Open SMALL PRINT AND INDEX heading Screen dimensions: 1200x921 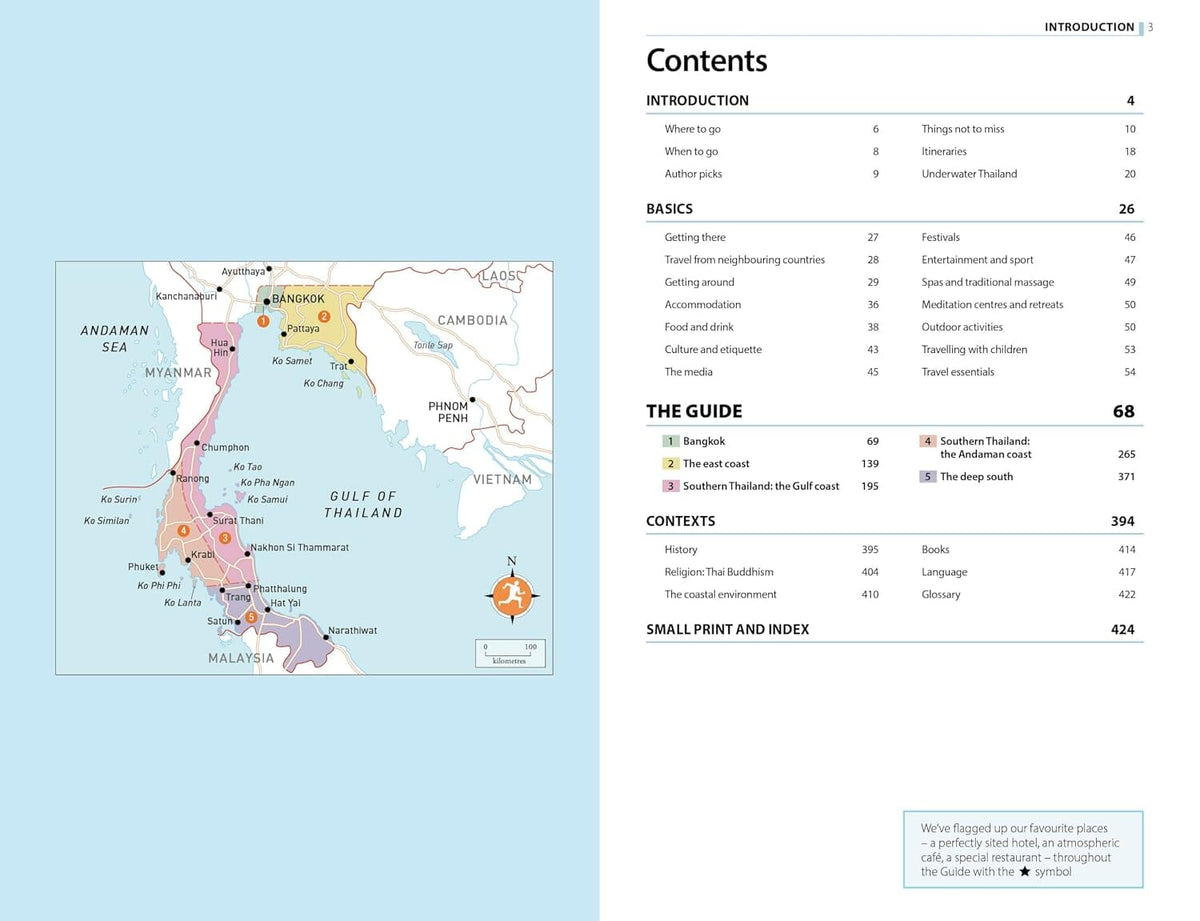(x=728, y=629)
